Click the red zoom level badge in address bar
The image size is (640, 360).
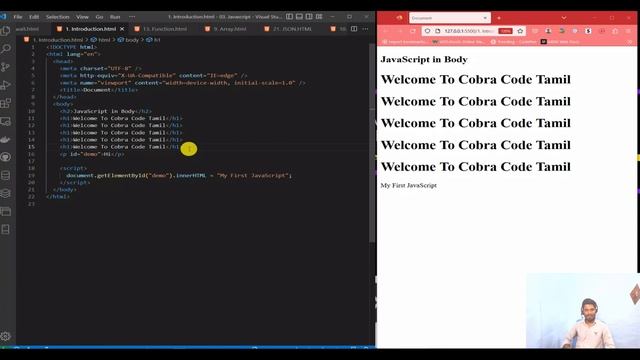pyautogui.click(x=505, y=31)
